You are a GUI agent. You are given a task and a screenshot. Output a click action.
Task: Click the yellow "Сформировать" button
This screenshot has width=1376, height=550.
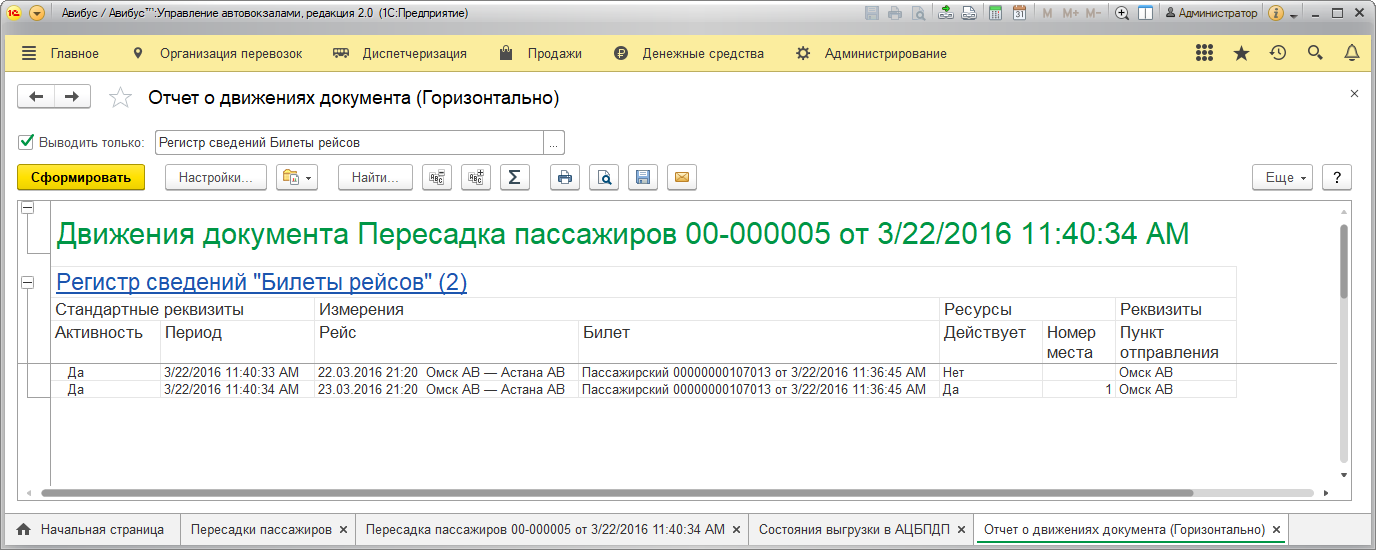point(81,178)
